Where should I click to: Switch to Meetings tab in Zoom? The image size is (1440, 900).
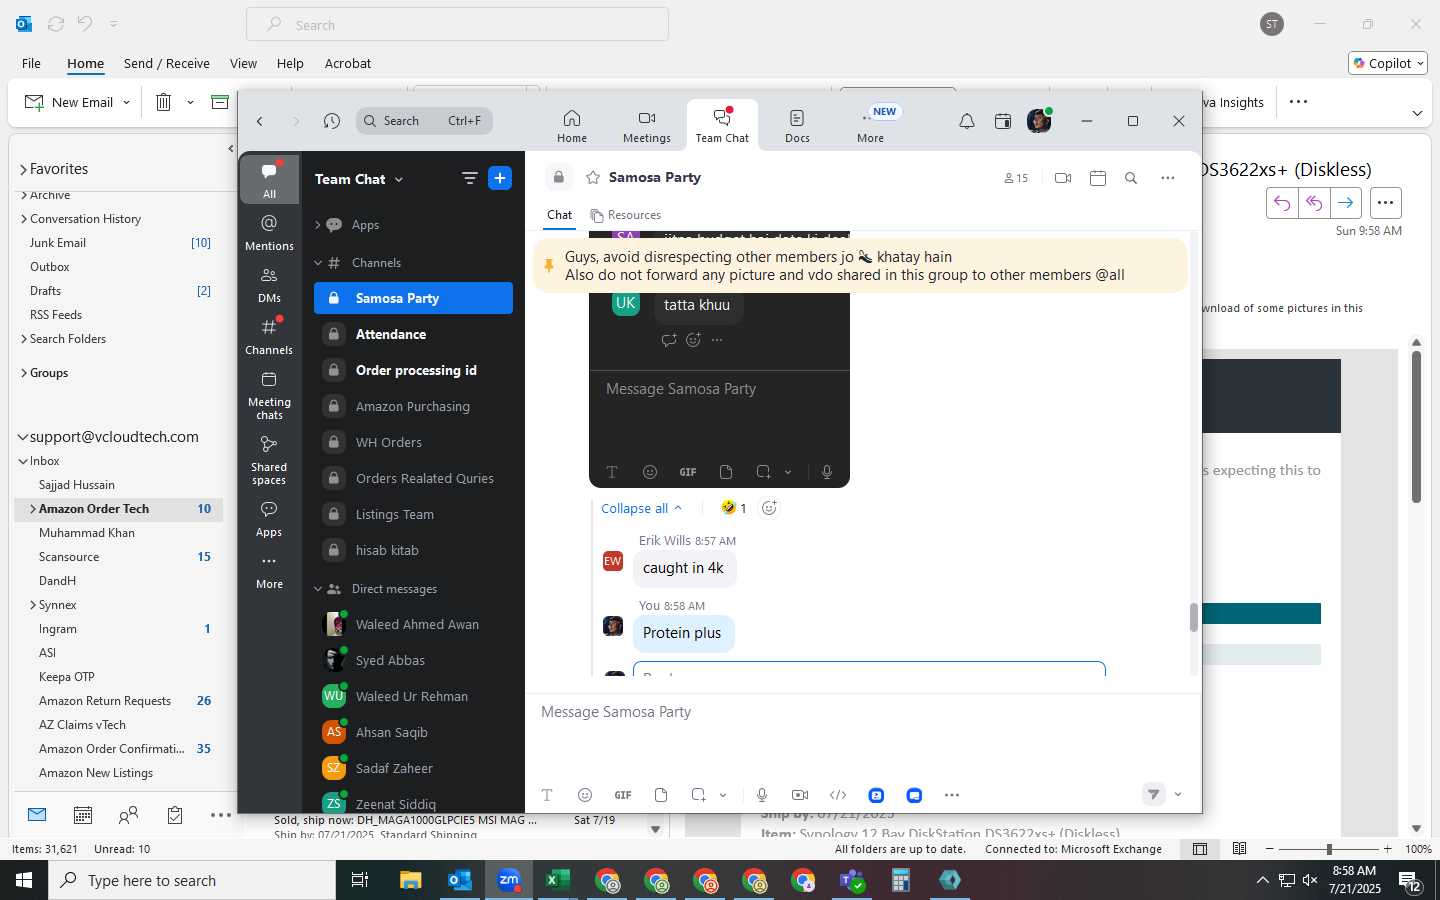click(647, 126)
